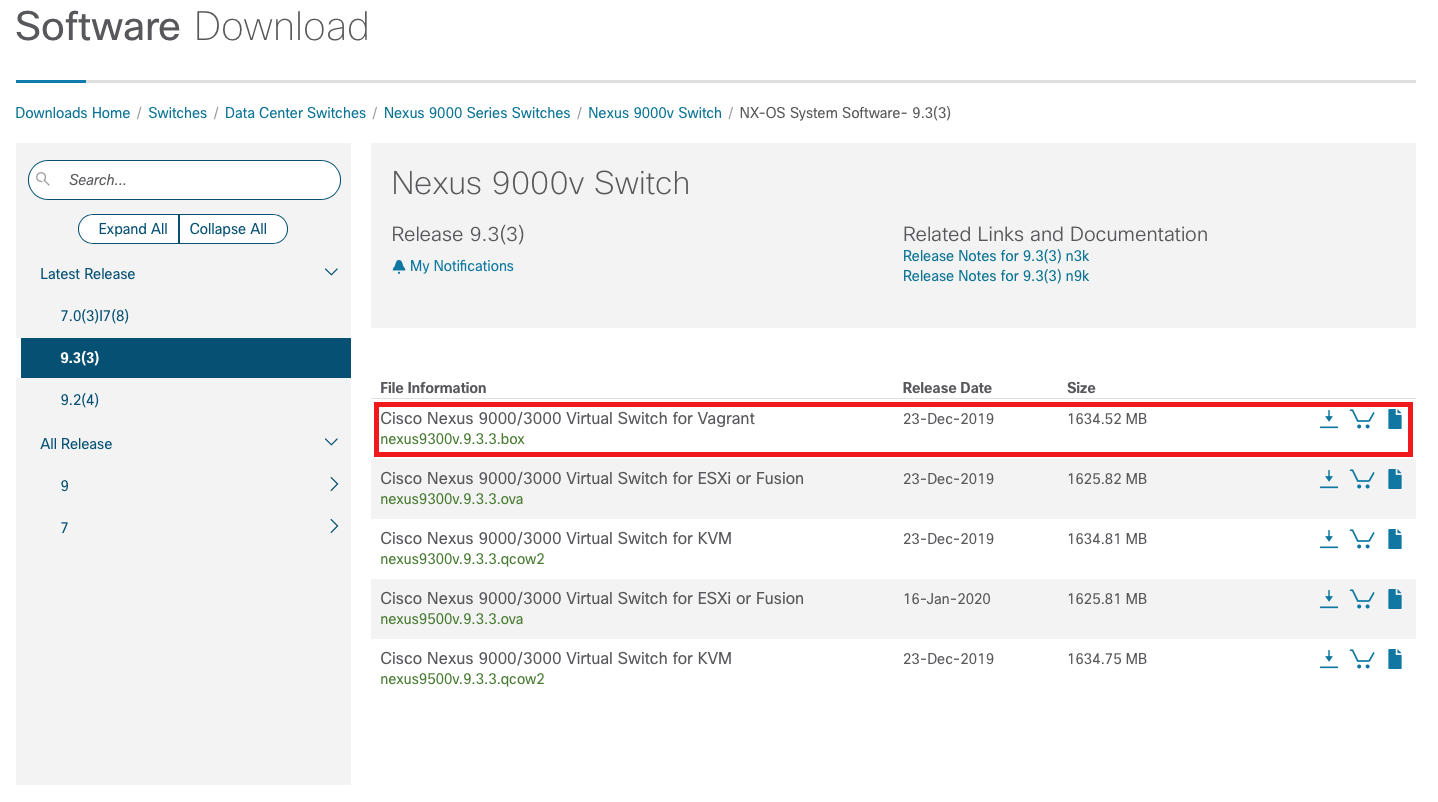Collapse the All Release section

331,443
